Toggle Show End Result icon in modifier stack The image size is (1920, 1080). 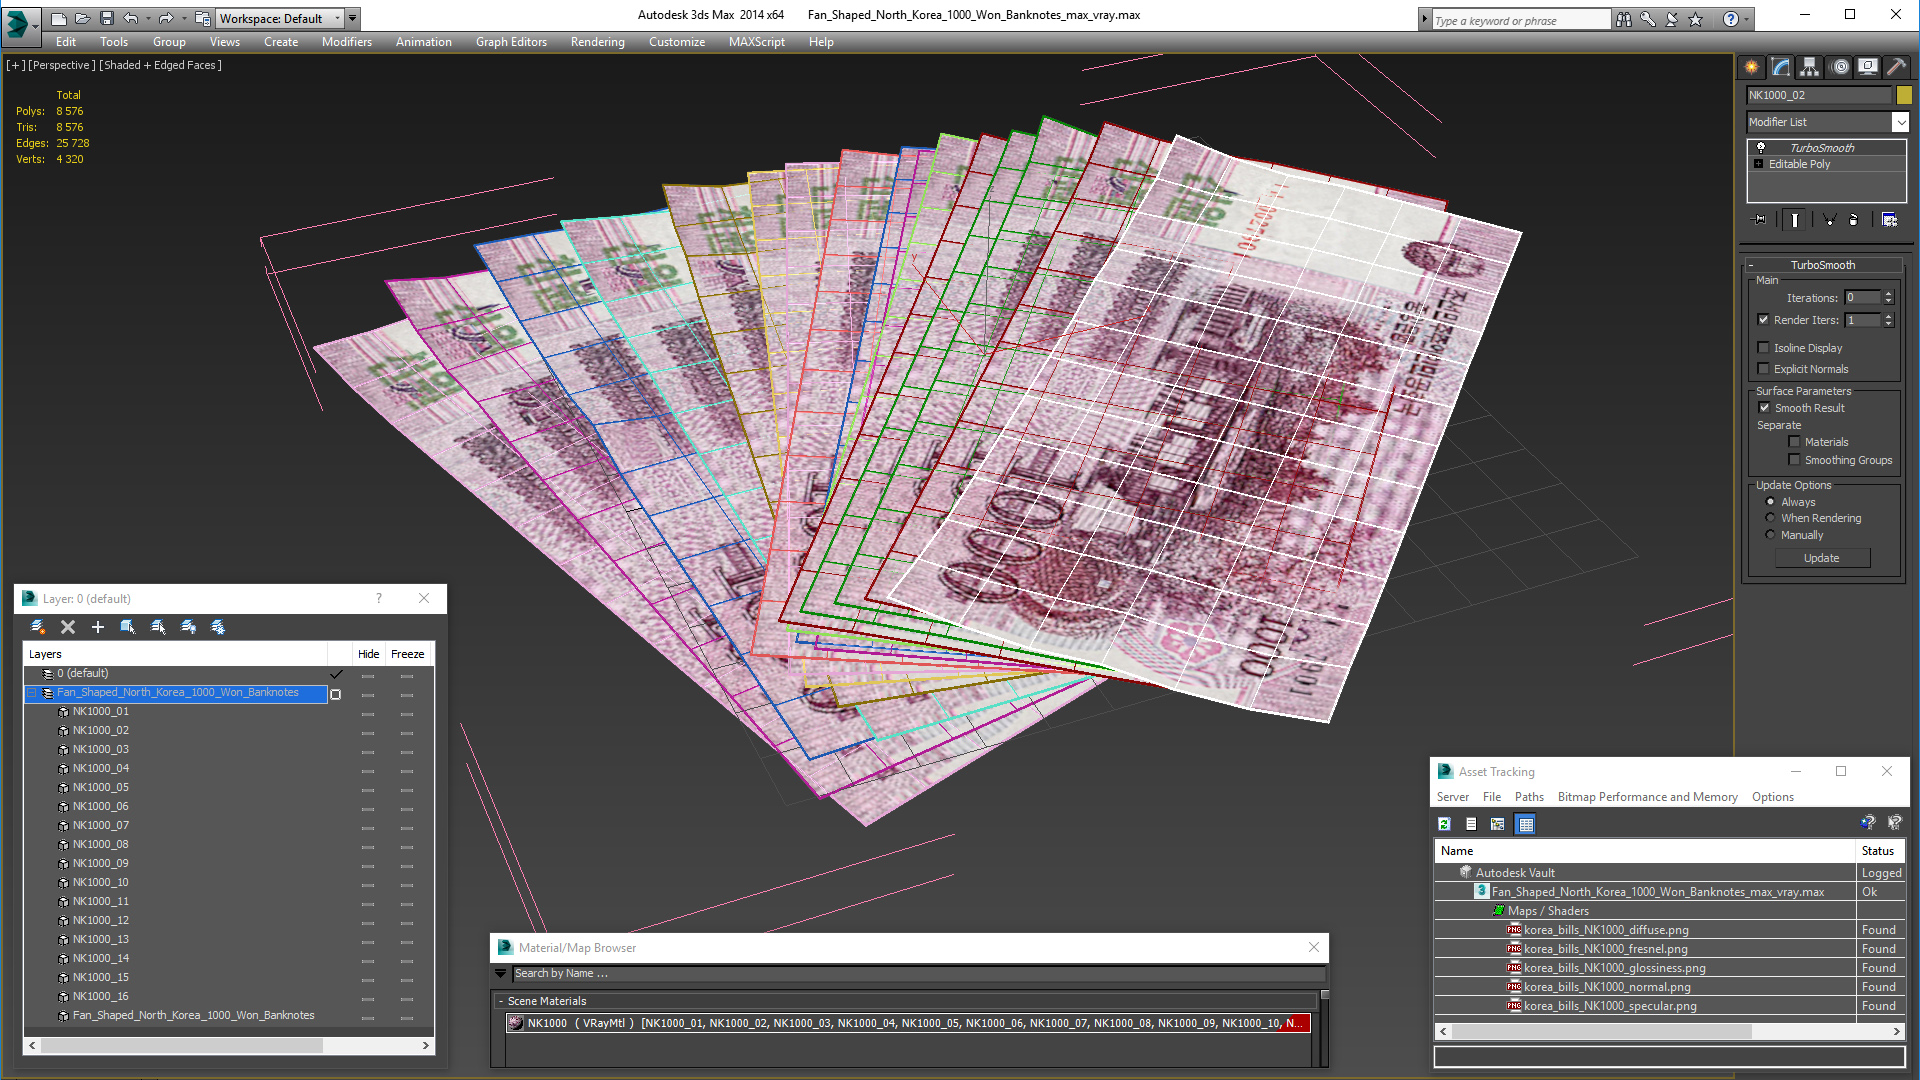click(1795, 219)
